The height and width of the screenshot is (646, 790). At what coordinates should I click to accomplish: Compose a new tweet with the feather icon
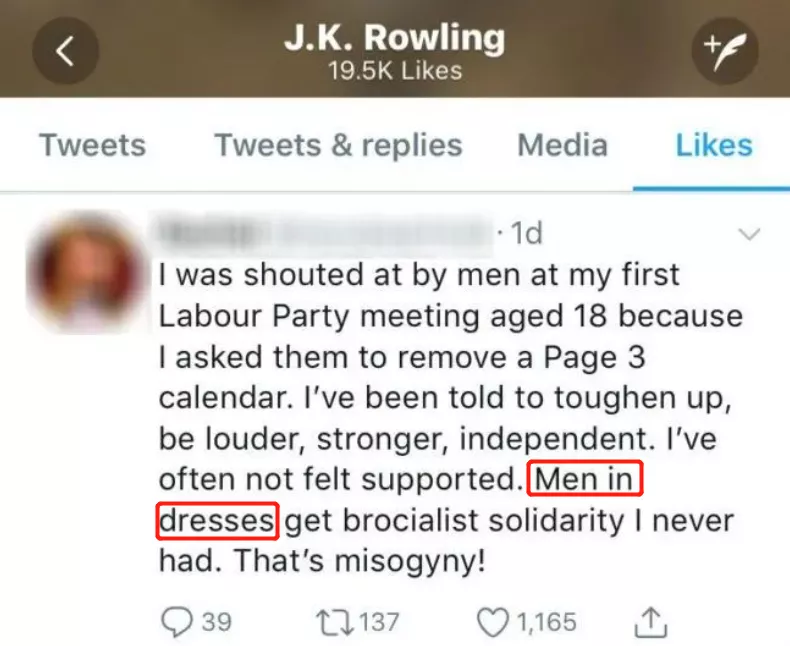pyautogui.click(x=724, y=50)
